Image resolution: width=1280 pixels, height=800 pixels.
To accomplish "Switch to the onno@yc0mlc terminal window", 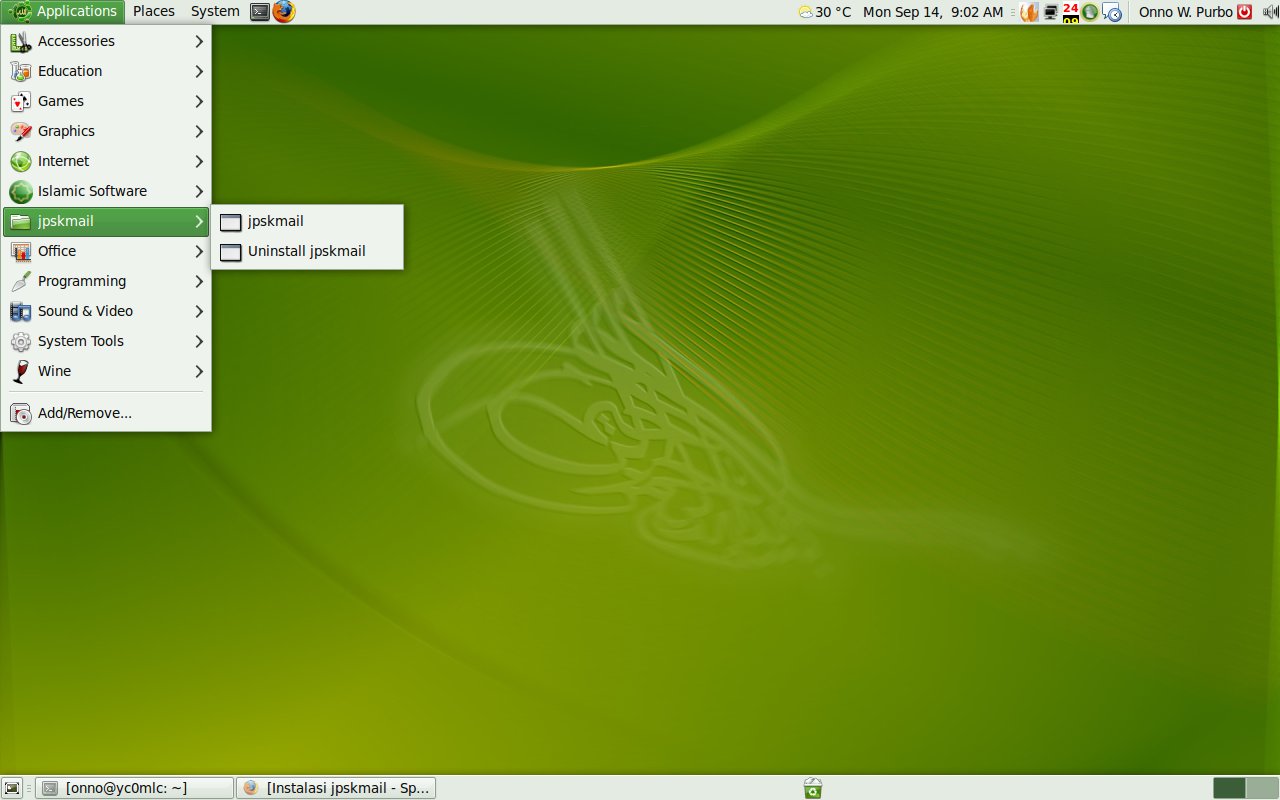I will pyautogui.click(x=134, y=788).
